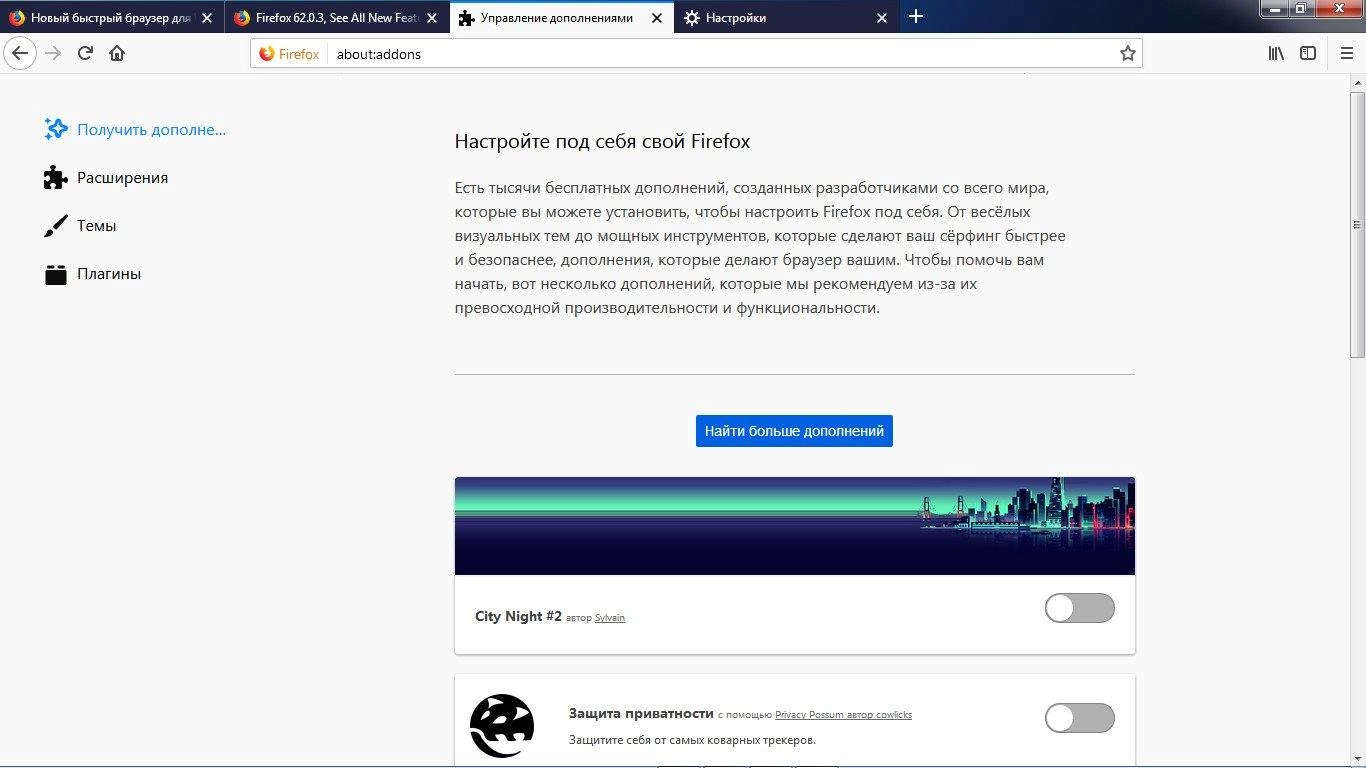The width and height of the screenshot is (1366, 768).
Task: Click the puzzle icon beside Расширения
Action: pyautogui.click(x=55, y=178)
